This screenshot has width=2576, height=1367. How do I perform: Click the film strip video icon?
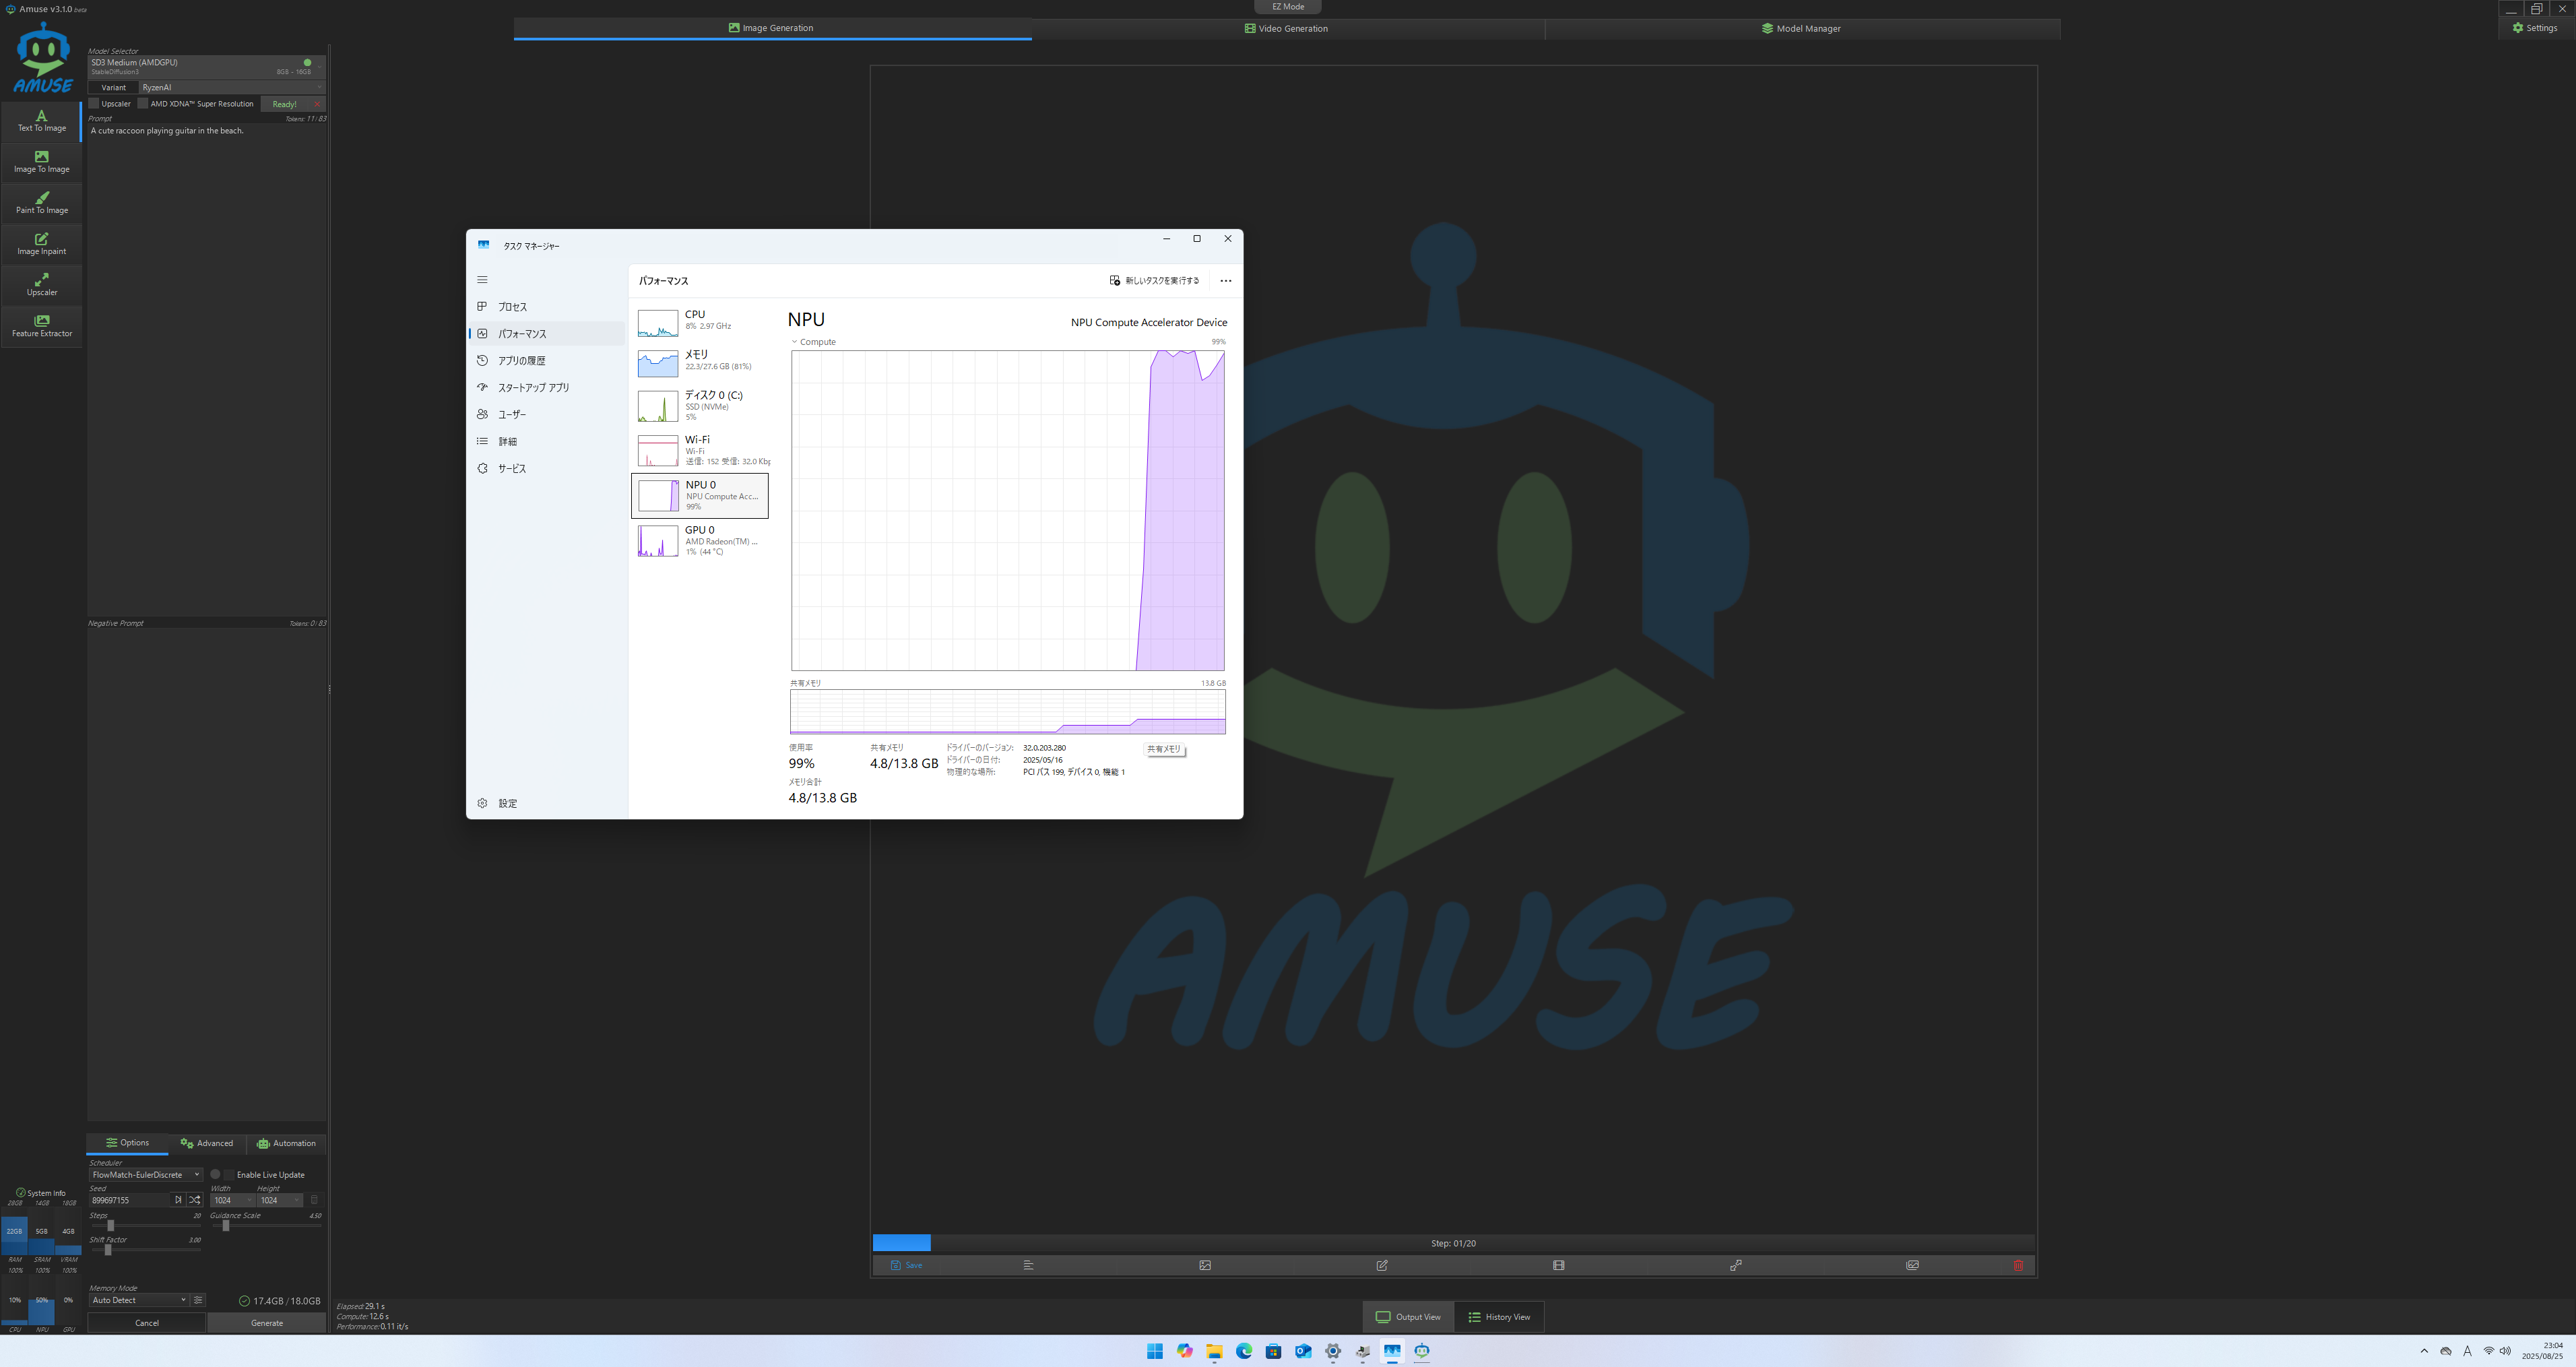pos(1558,1265)
